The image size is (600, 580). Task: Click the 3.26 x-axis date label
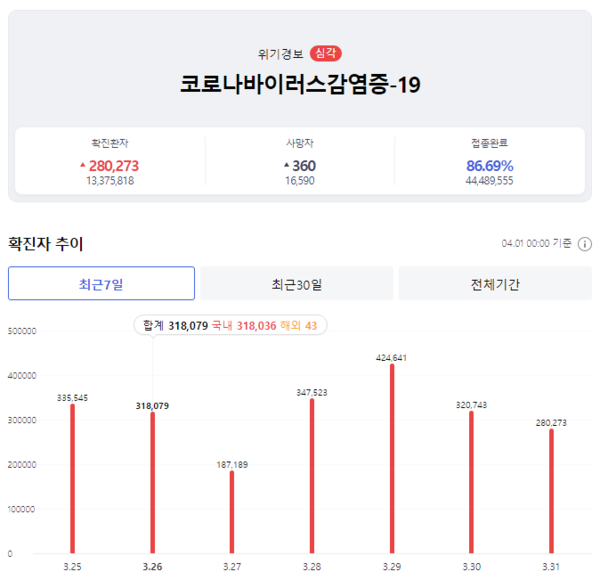152,567
